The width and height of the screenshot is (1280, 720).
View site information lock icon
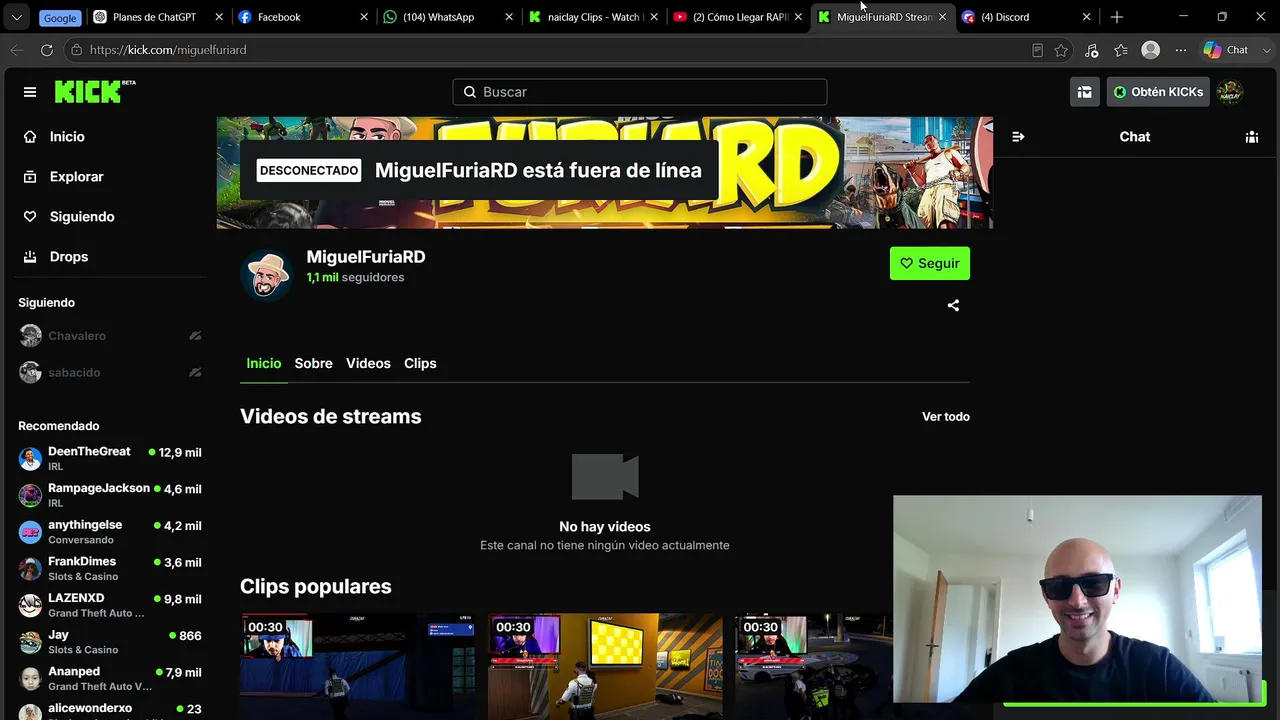[76, 50]
